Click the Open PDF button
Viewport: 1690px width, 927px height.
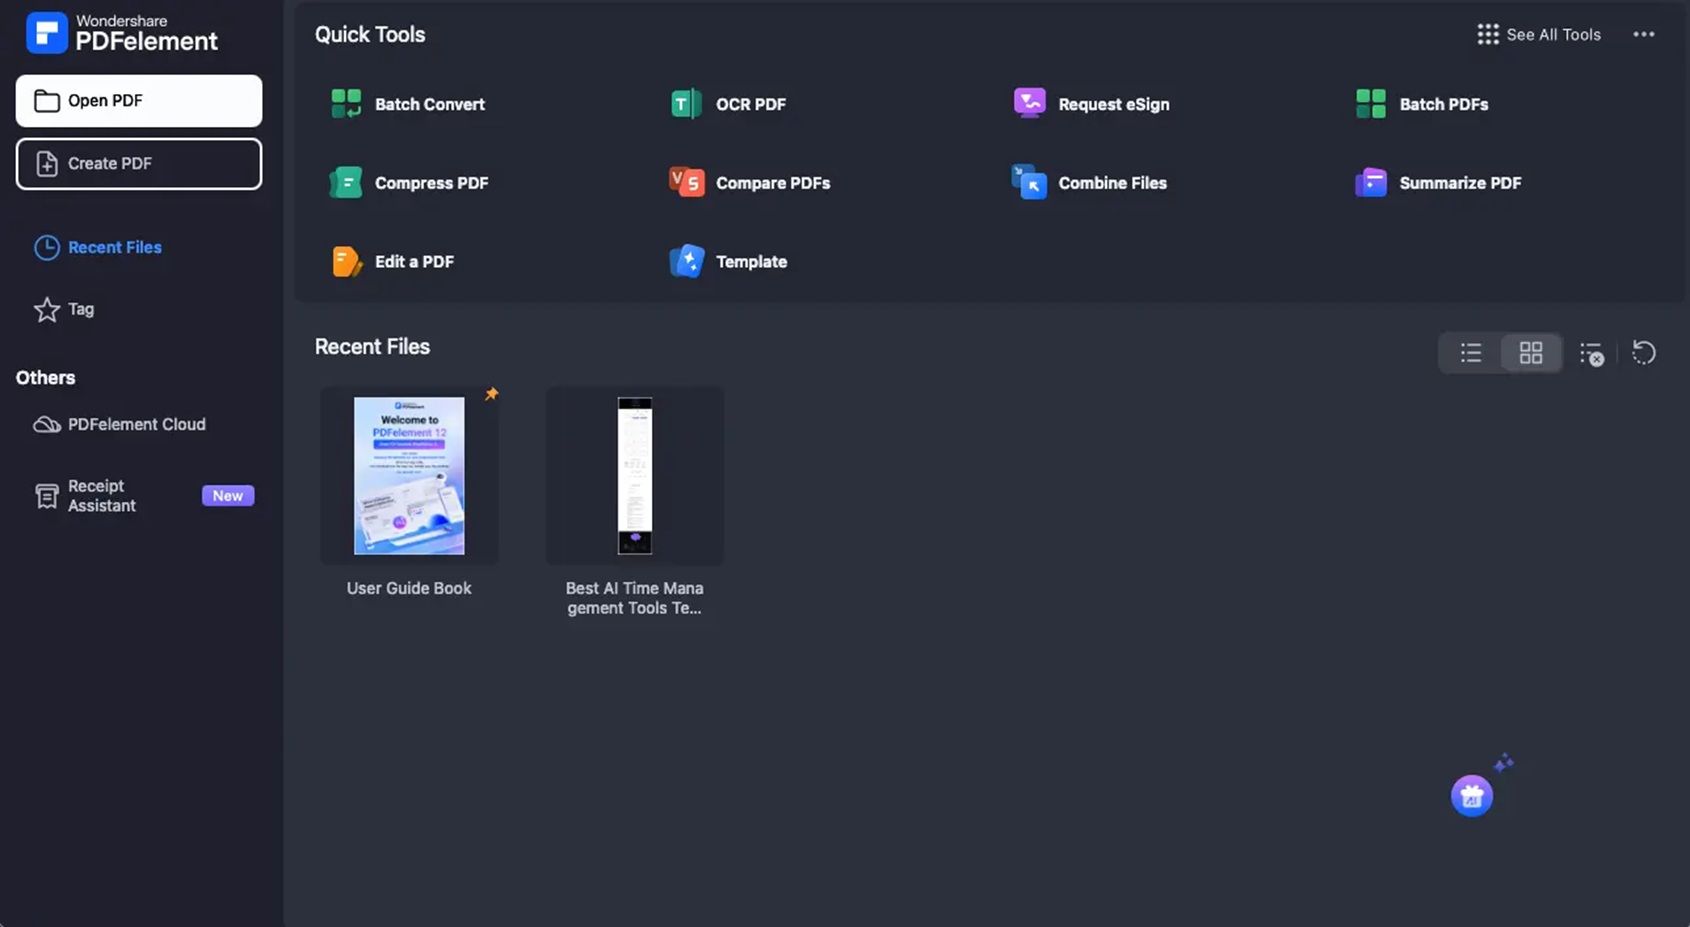coord(139,101)
